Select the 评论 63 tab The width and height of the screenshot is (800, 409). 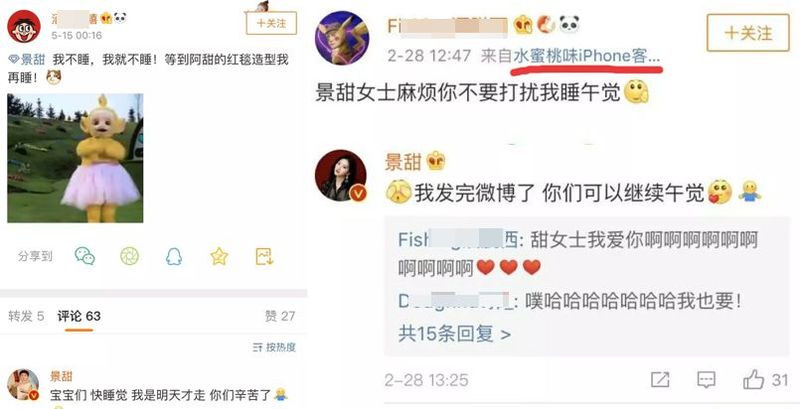tap(79, 316)
